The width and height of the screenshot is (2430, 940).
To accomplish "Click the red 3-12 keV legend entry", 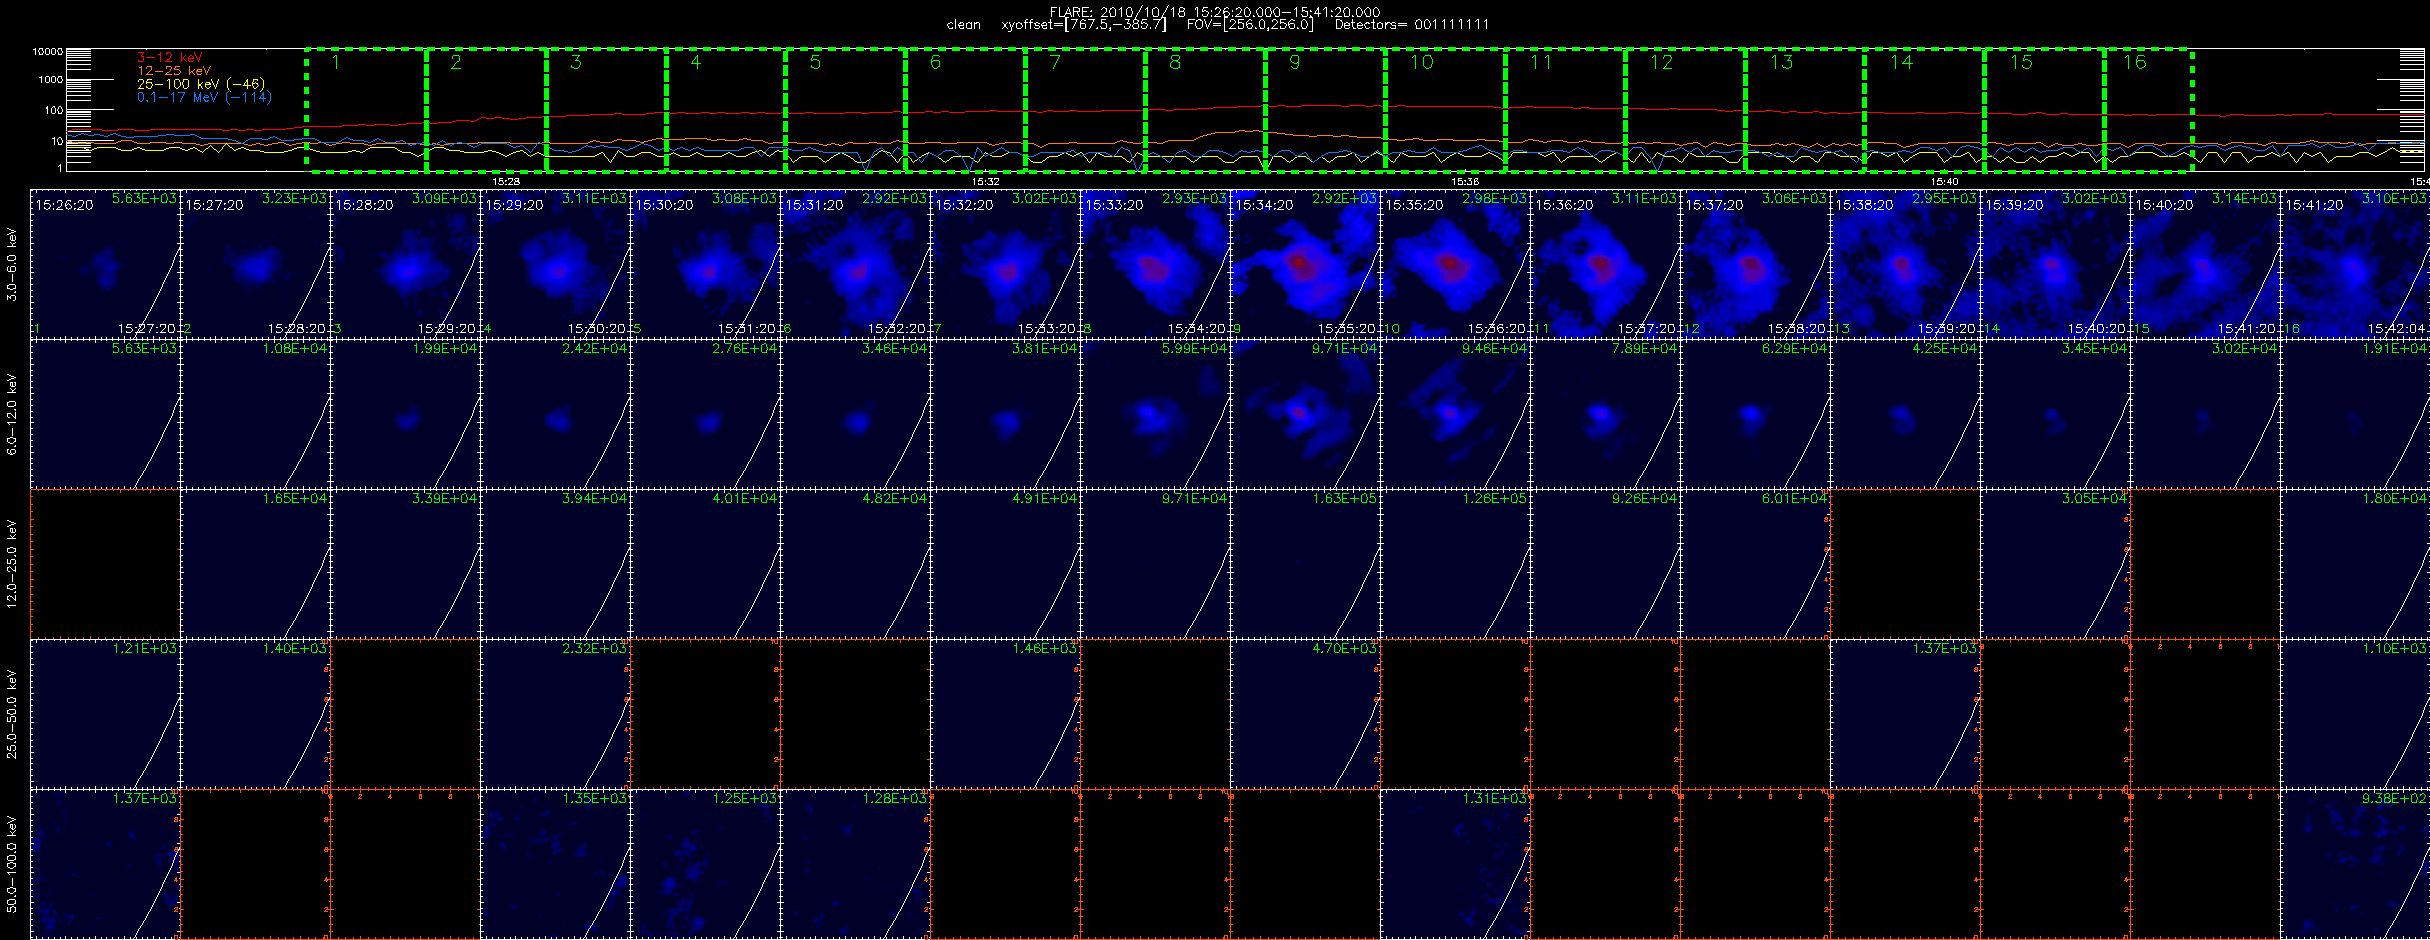I will (169, 58).
